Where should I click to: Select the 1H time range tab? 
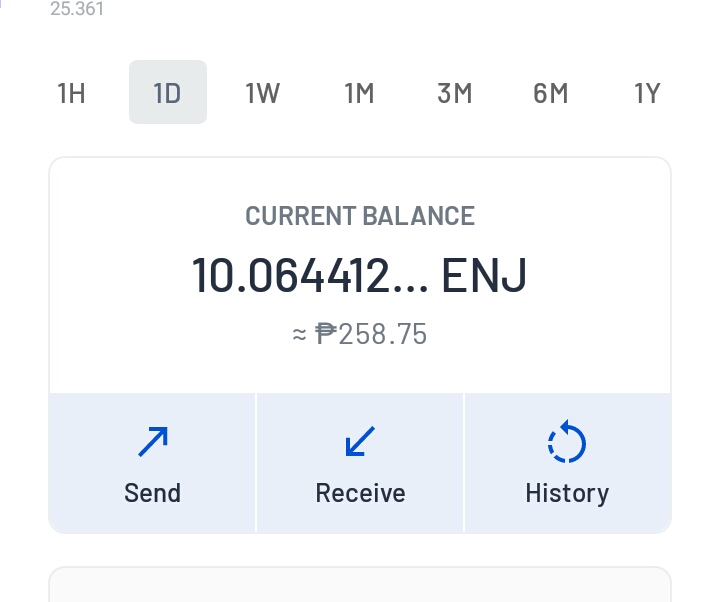(x=72, y=93)
